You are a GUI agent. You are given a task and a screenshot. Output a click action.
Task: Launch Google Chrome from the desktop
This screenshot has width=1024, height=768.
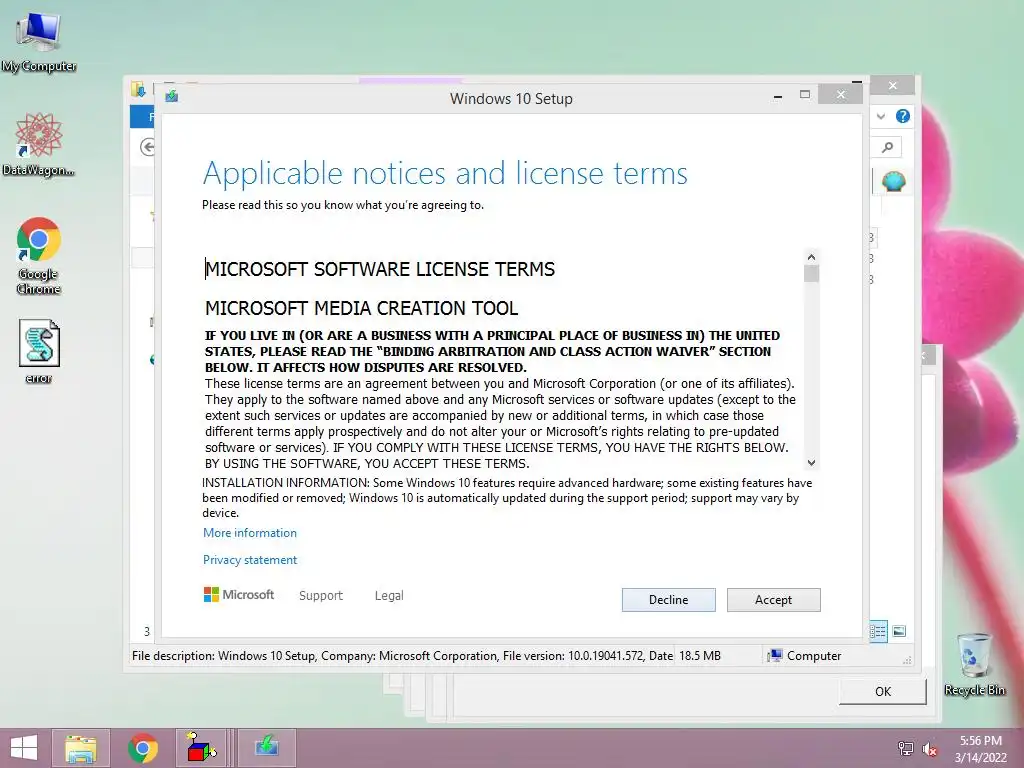tap(39, 255)
